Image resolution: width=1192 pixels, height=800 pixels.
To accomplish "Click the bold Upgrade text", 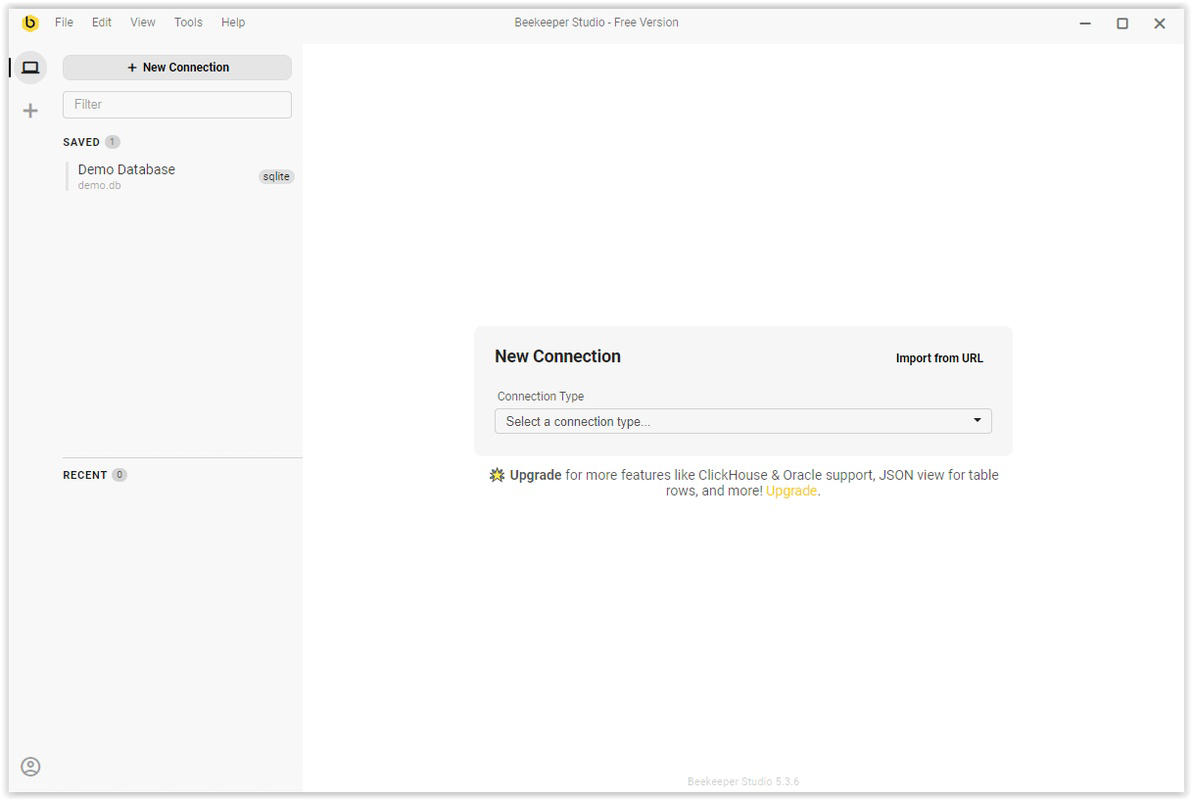I will (x=535, y=475).
